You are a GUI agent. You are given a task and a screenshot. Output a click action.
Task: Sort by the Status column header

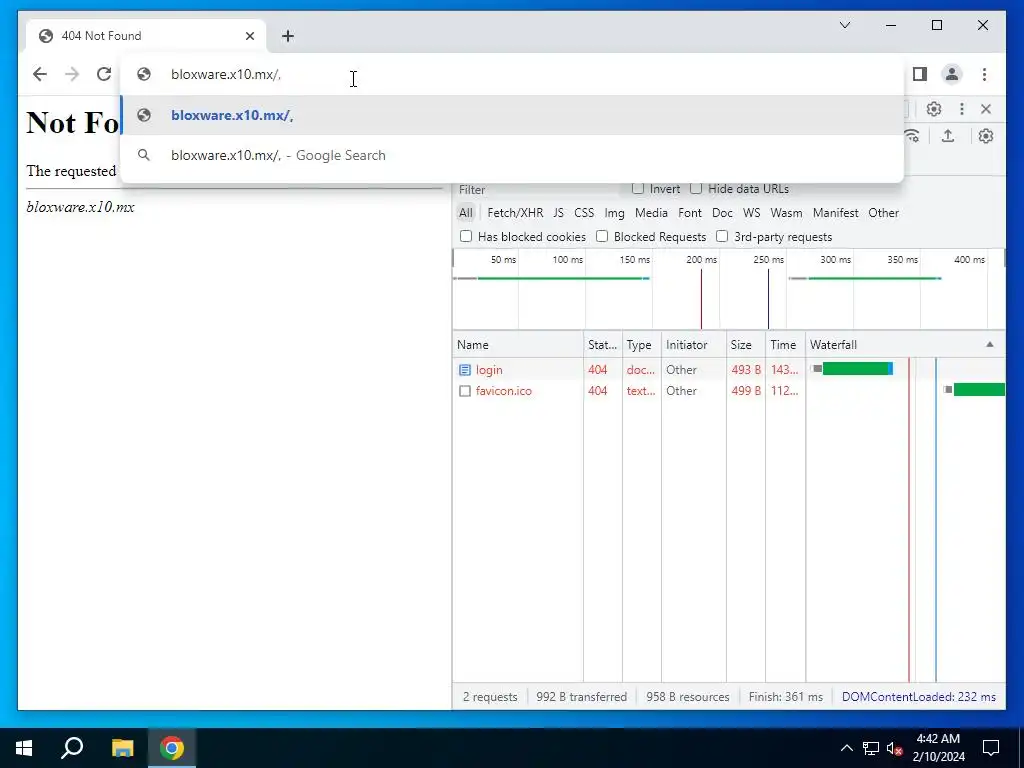[603, 345]
